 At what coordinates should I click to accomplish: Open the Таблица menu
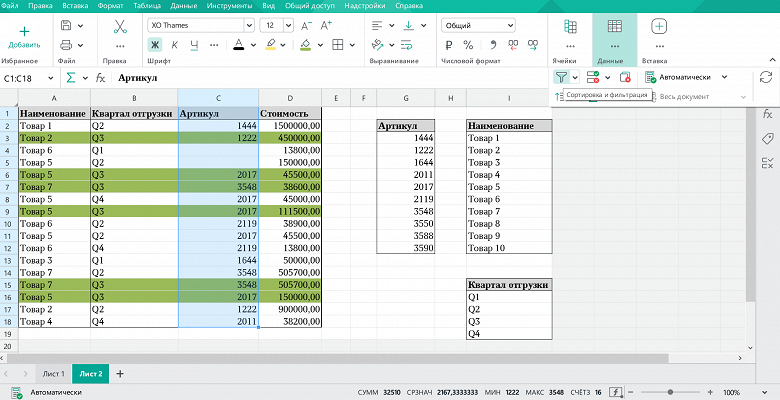click(x=147, y=6)
